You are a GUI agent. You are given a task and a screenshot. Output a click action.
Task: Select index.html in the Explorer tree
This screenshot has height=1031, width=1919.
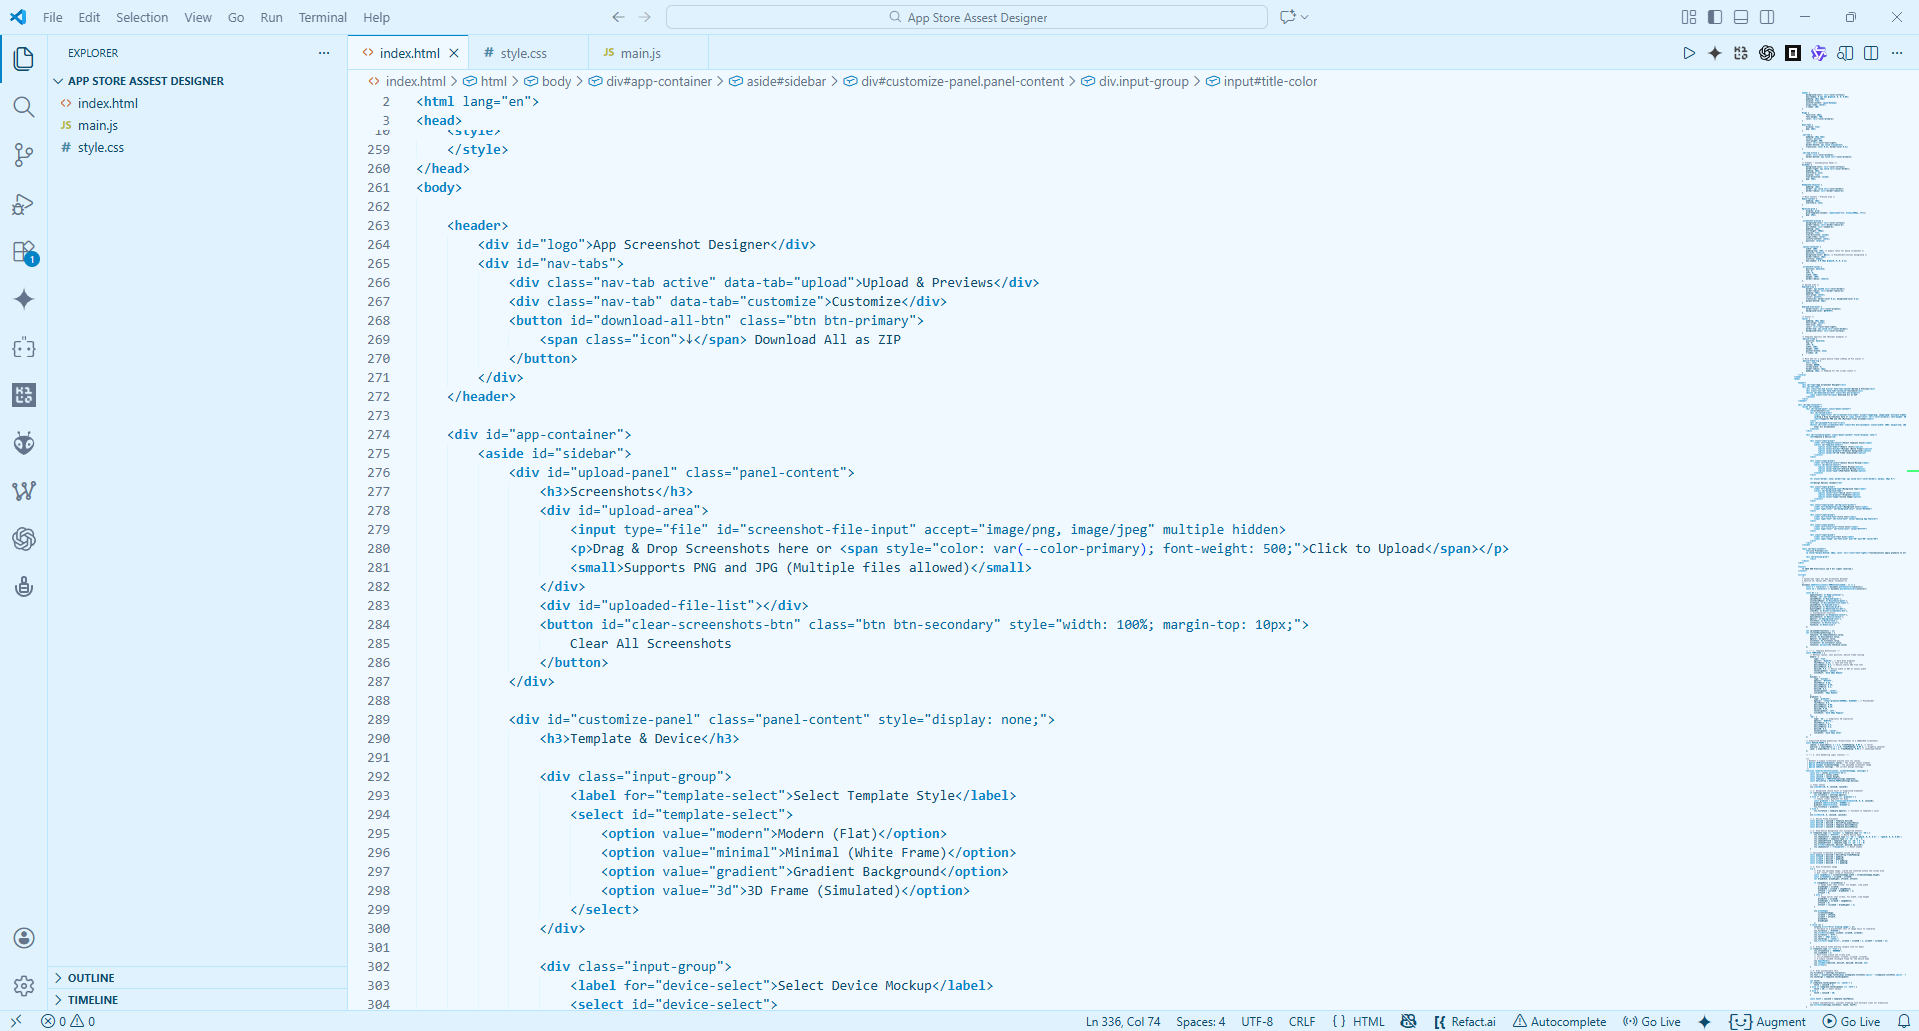coord(108,103)
